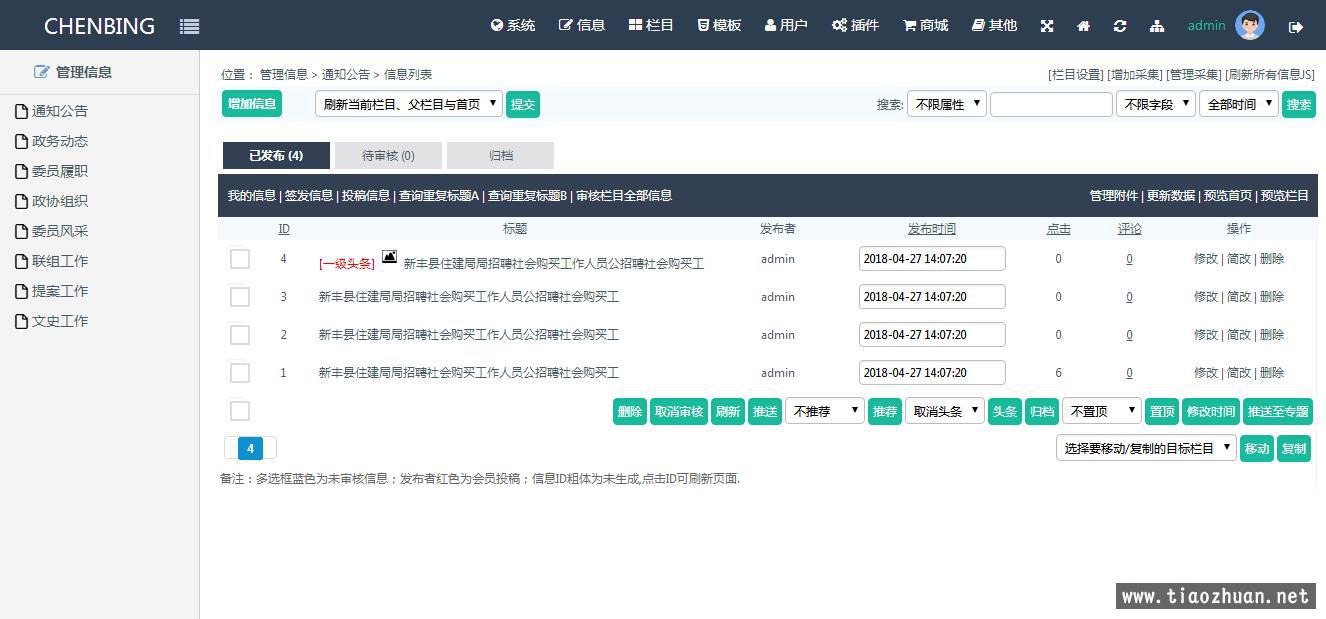This screenshot has height=619, width=1326.
Task: Open the home icon in top bar
Action: 1083,26
